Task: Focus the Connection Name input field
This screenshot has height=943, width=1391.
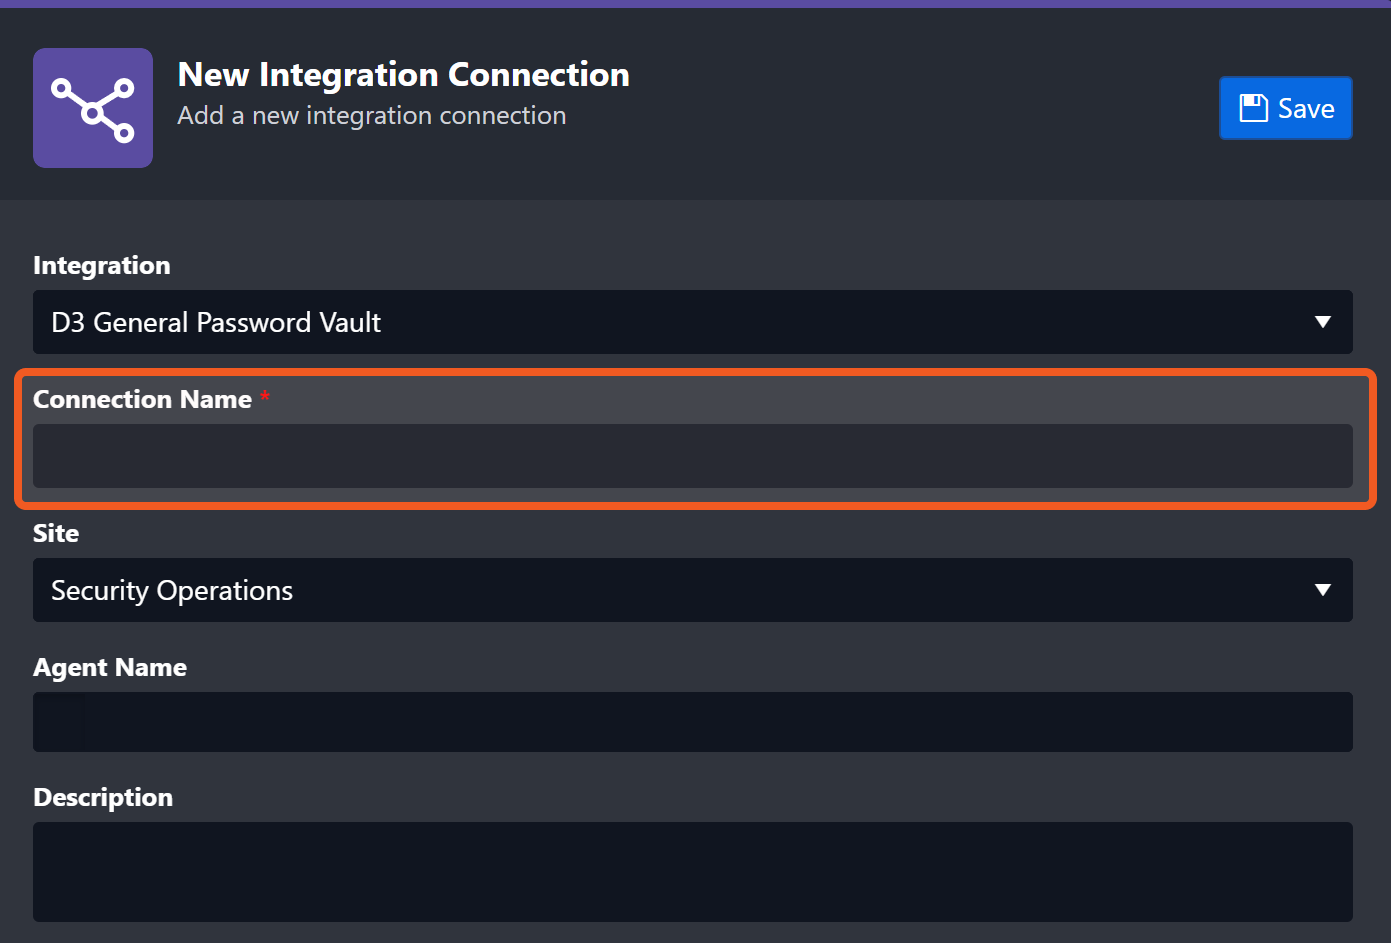Action: (692, 456)
